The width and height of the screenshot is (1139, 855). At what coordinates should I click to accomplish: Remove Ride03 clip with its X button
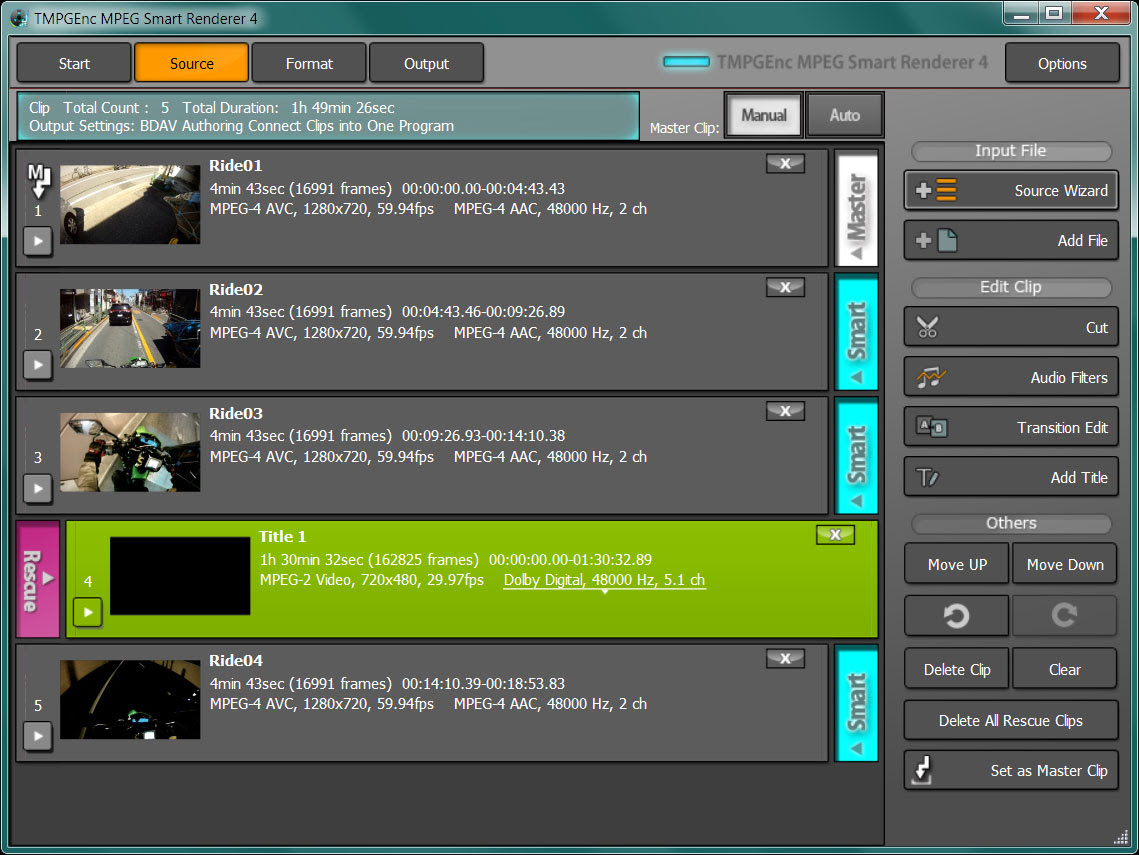coord(785,411)
